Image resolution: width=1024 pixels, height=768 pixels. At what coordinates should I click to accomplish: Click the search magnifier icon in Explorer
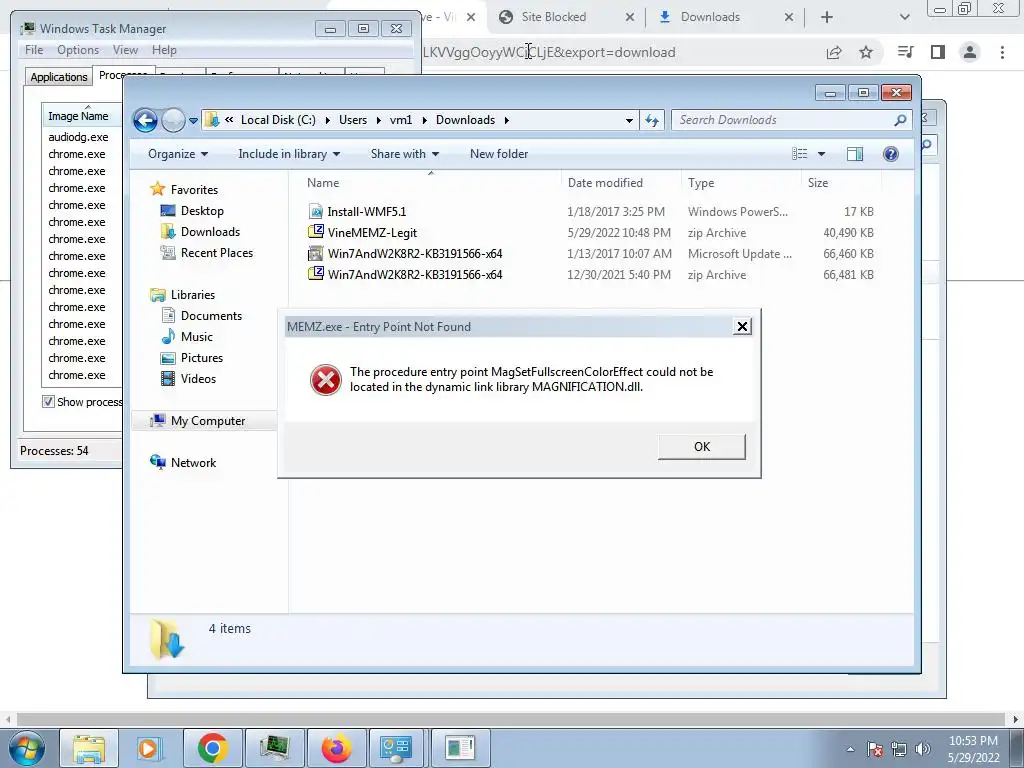(x=900, y=120)
